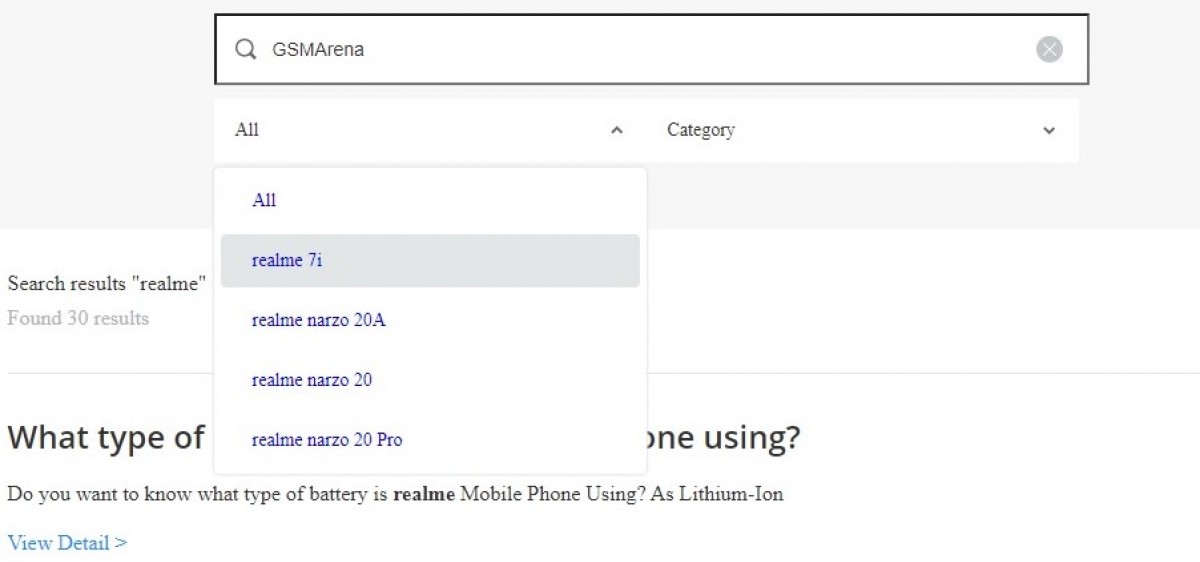Choose the realme narzo 20 entry

(x=430, y=380)
